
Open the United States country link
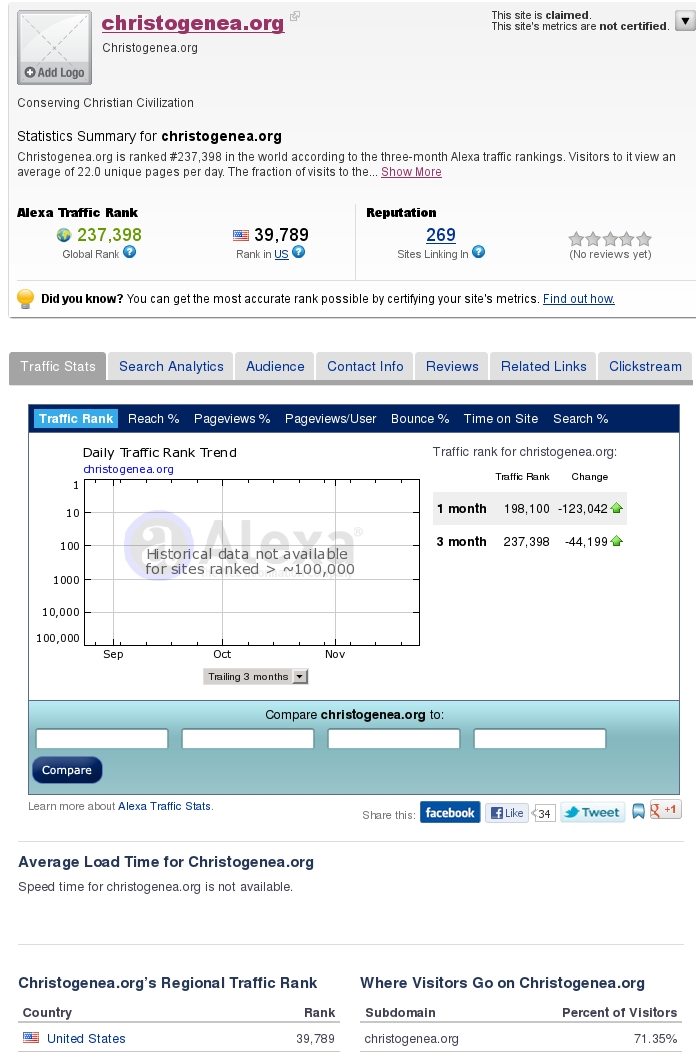(86, 1038)
